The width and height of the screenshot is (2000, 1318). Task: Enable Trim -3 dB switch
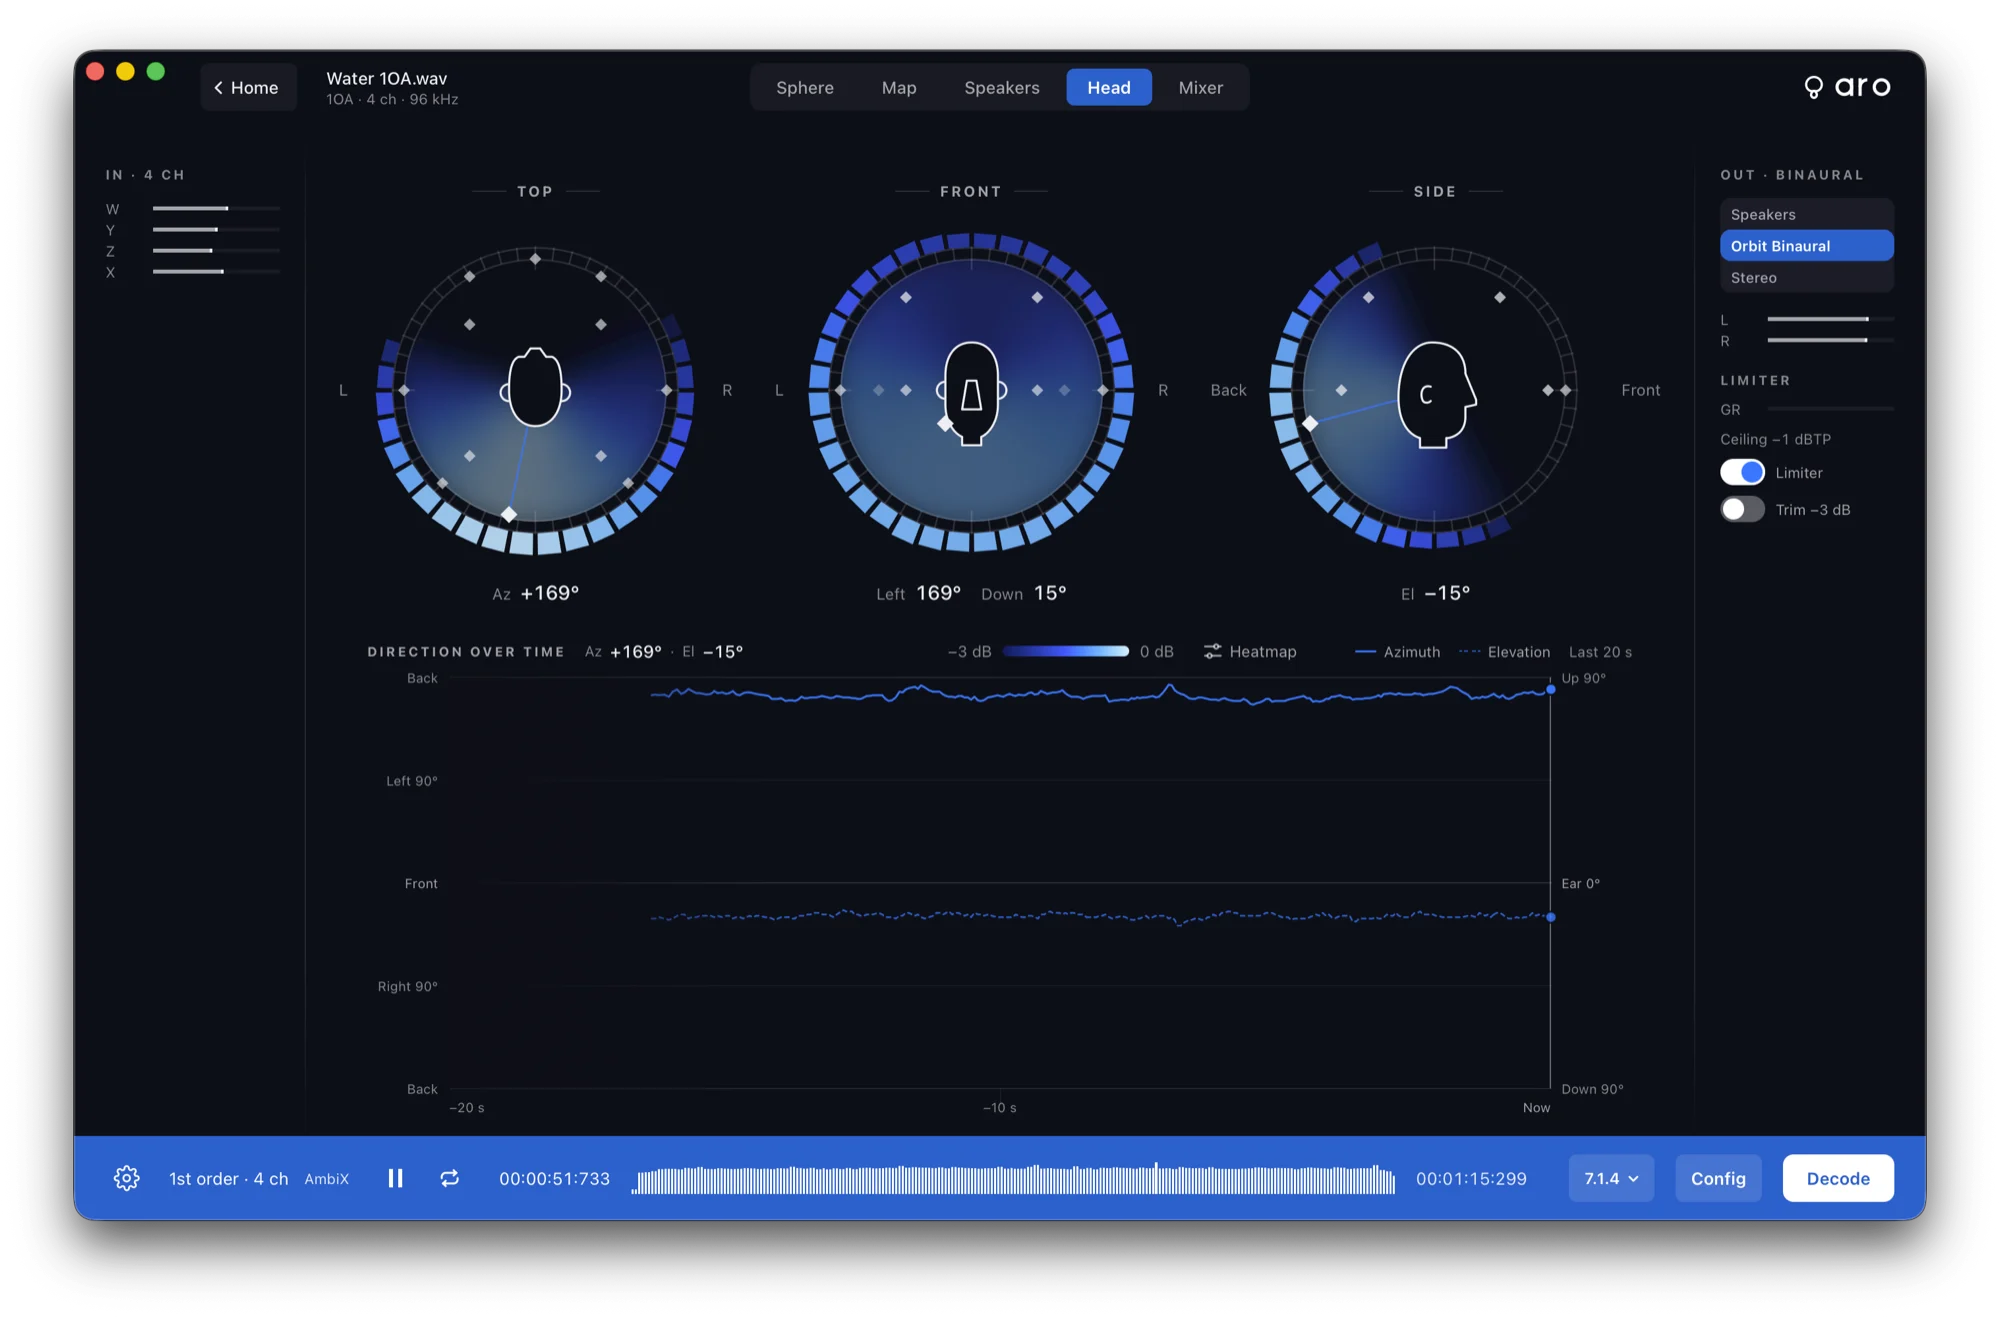(x=1742, y=509)
